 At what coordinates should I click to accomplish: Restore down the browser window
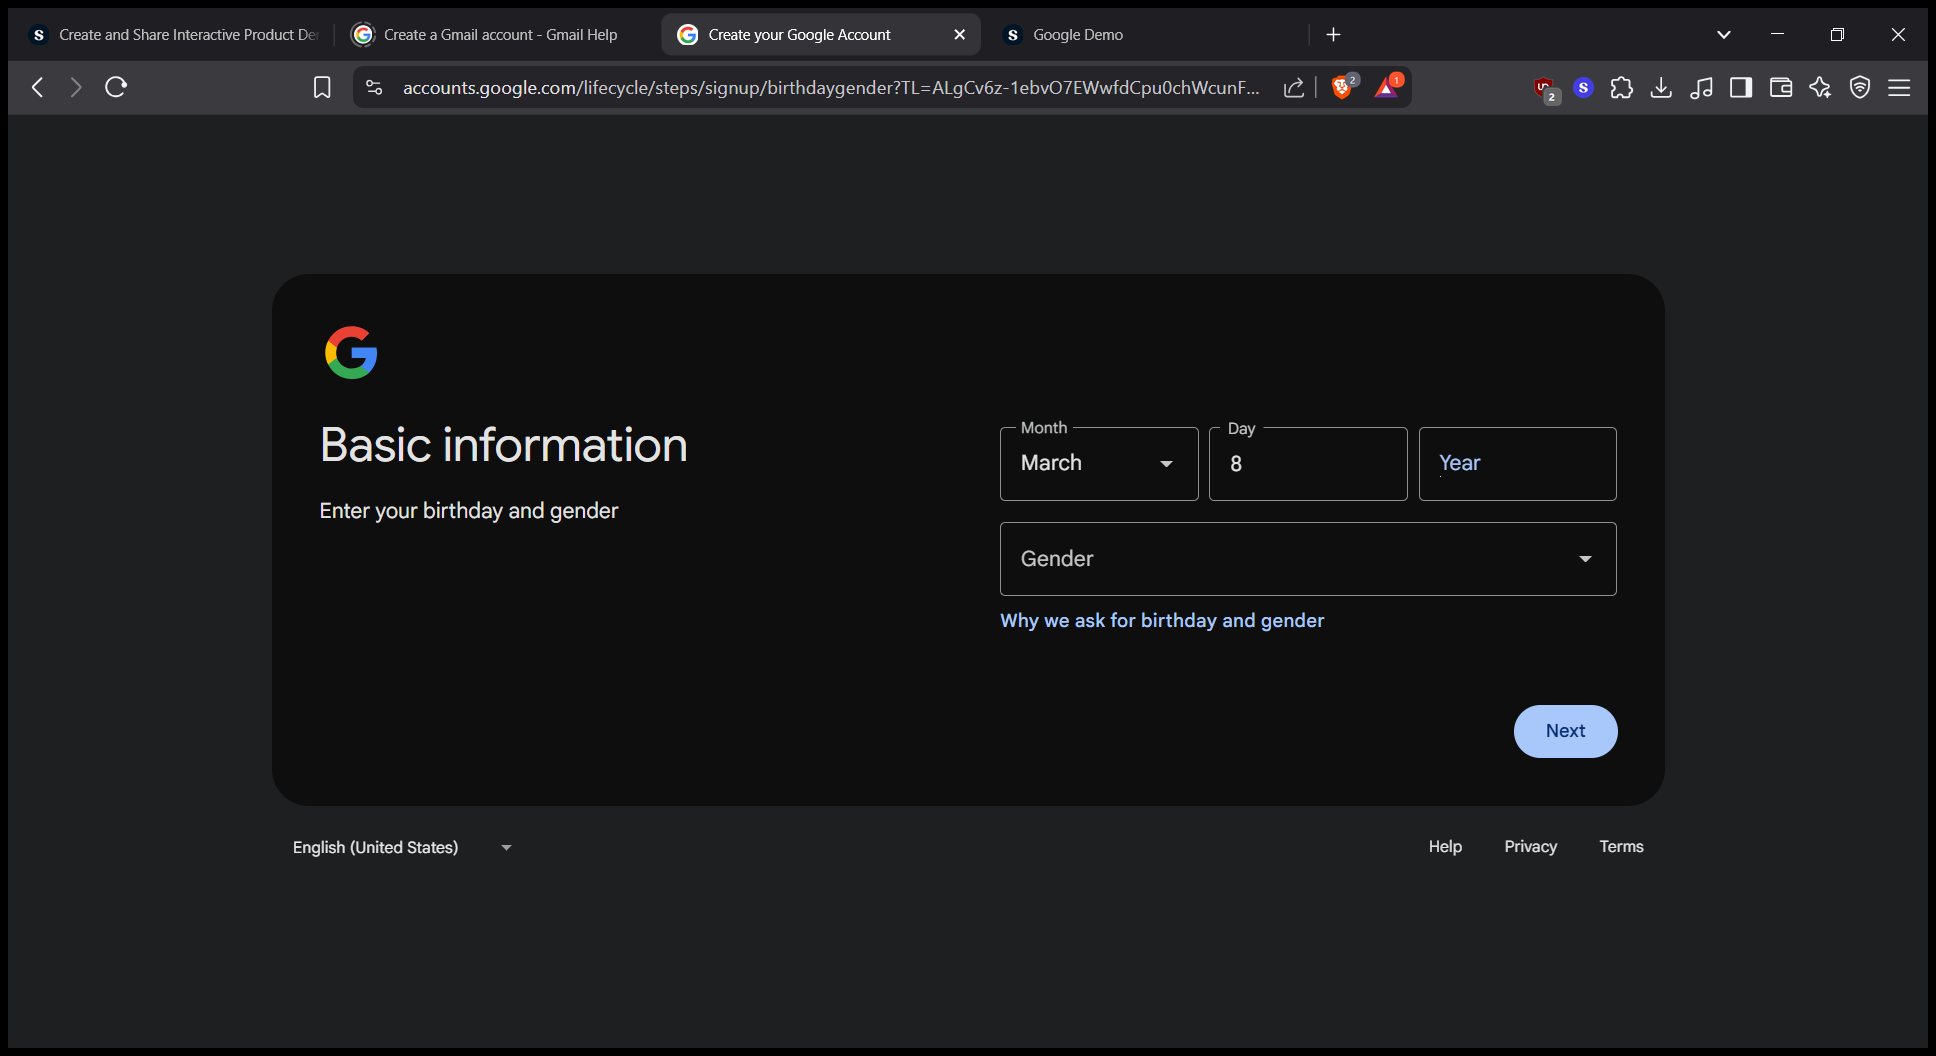coord(1837,35)
